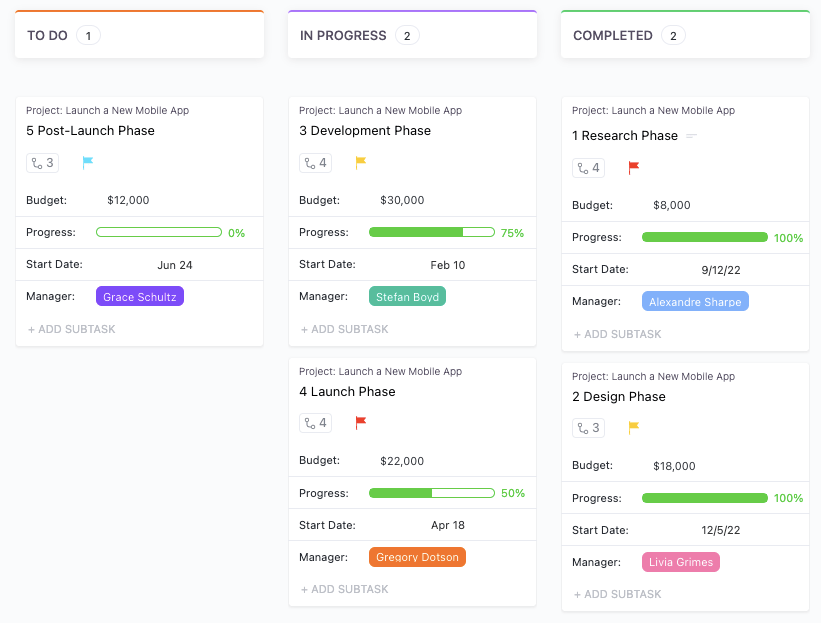Click the description icon beside Research Phase
Screen dimensions: 821x623
click(x=691, y=136)
